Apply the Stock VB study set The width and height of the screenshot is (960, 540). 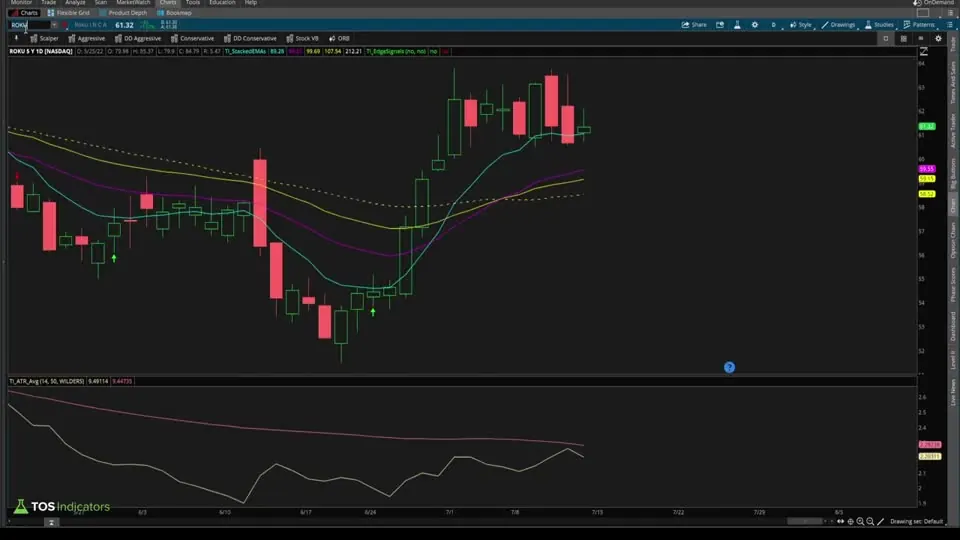point(302,39)
